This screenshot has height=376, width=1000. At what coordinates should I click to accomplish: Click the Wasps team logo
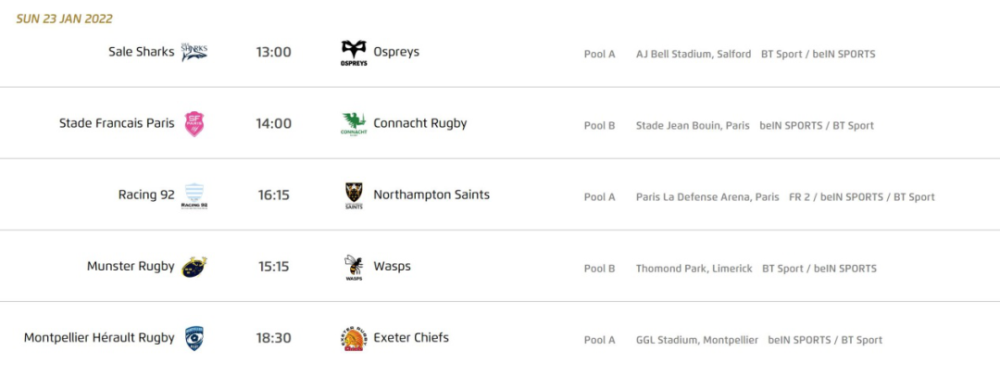pyautogui.click(x=354, y=267)
